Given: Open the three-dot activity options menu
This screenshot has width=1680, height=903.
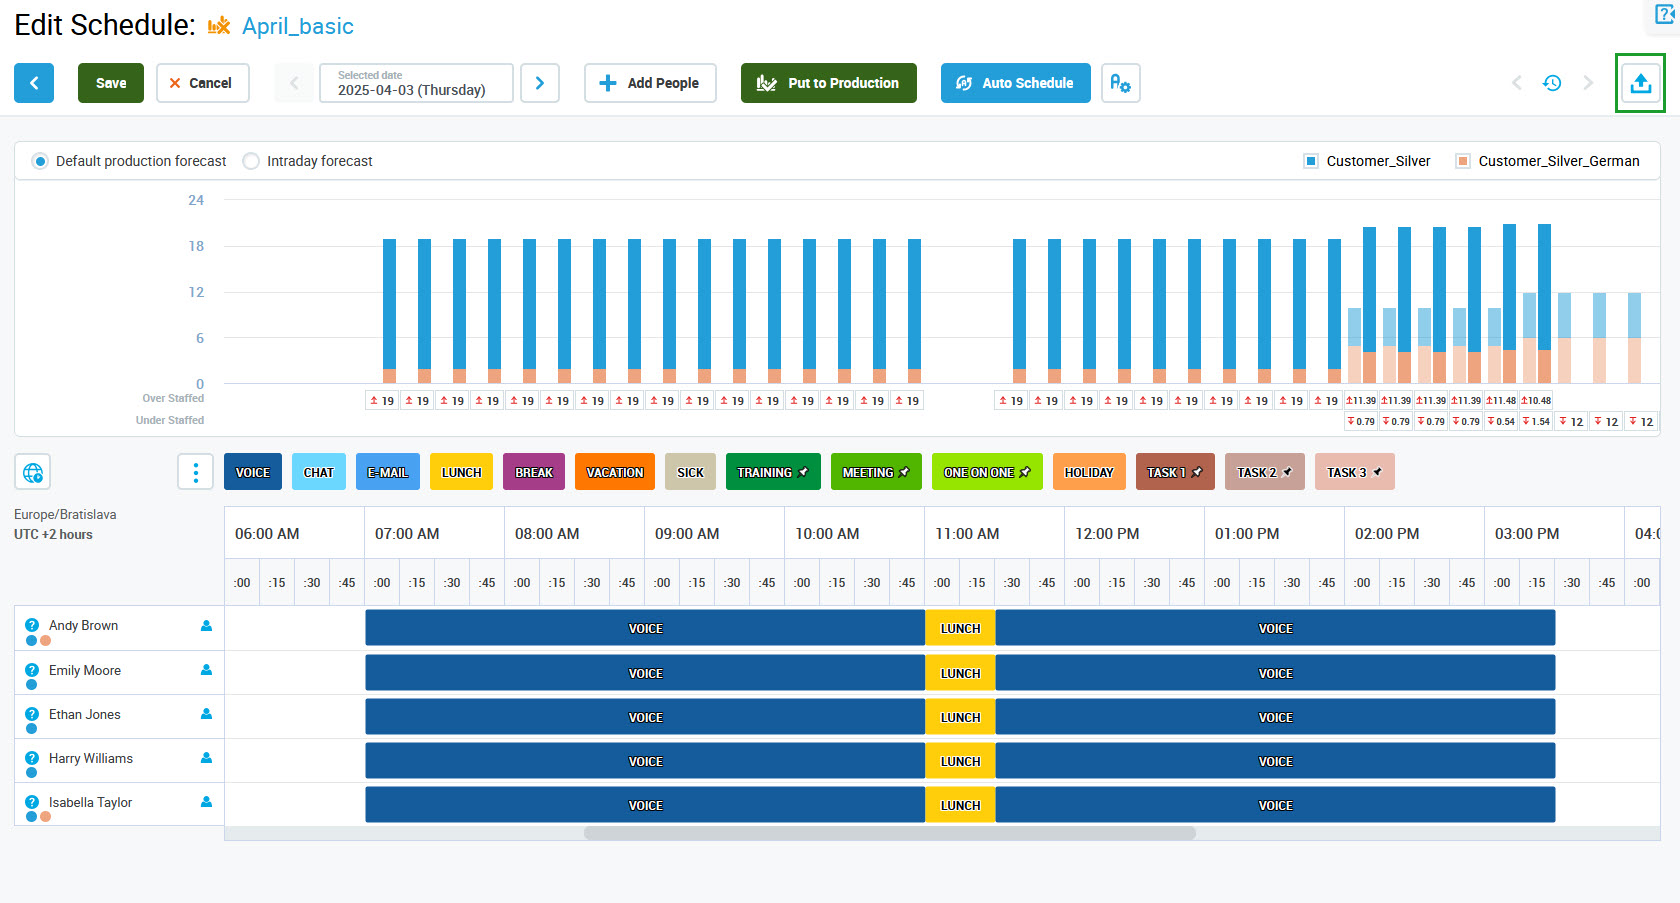Looking at the screenshot, I should 195,472.
